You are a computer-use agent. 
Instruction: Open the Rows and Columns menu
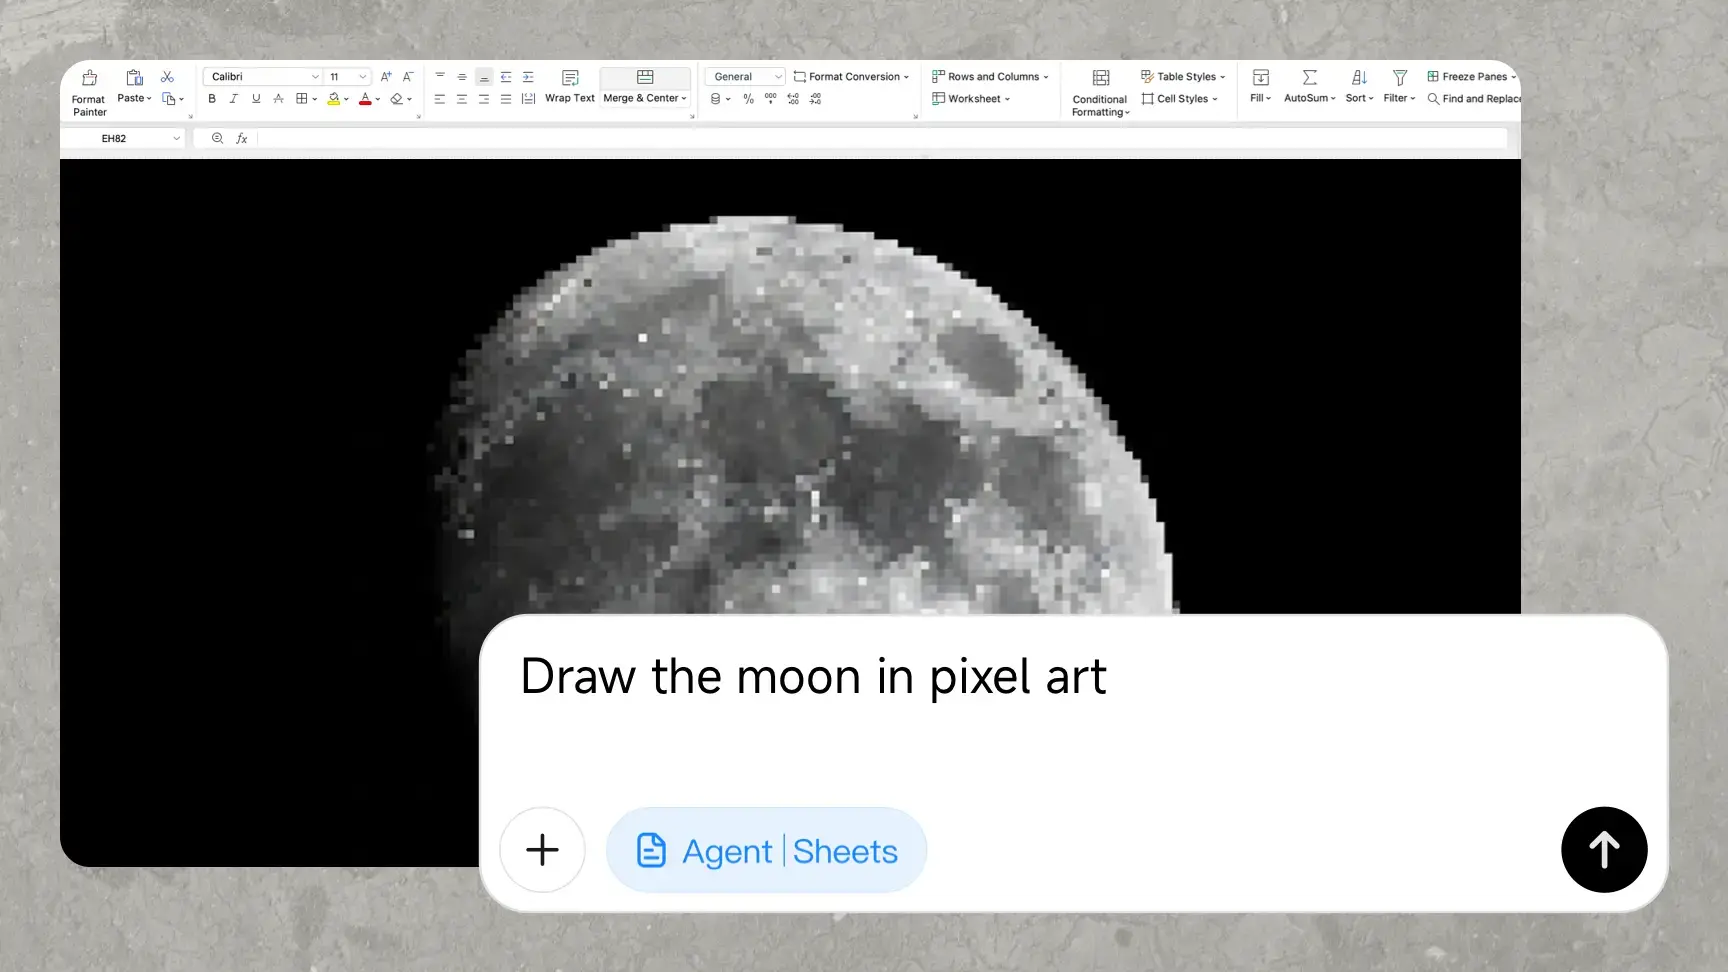[x=990, y=76]
